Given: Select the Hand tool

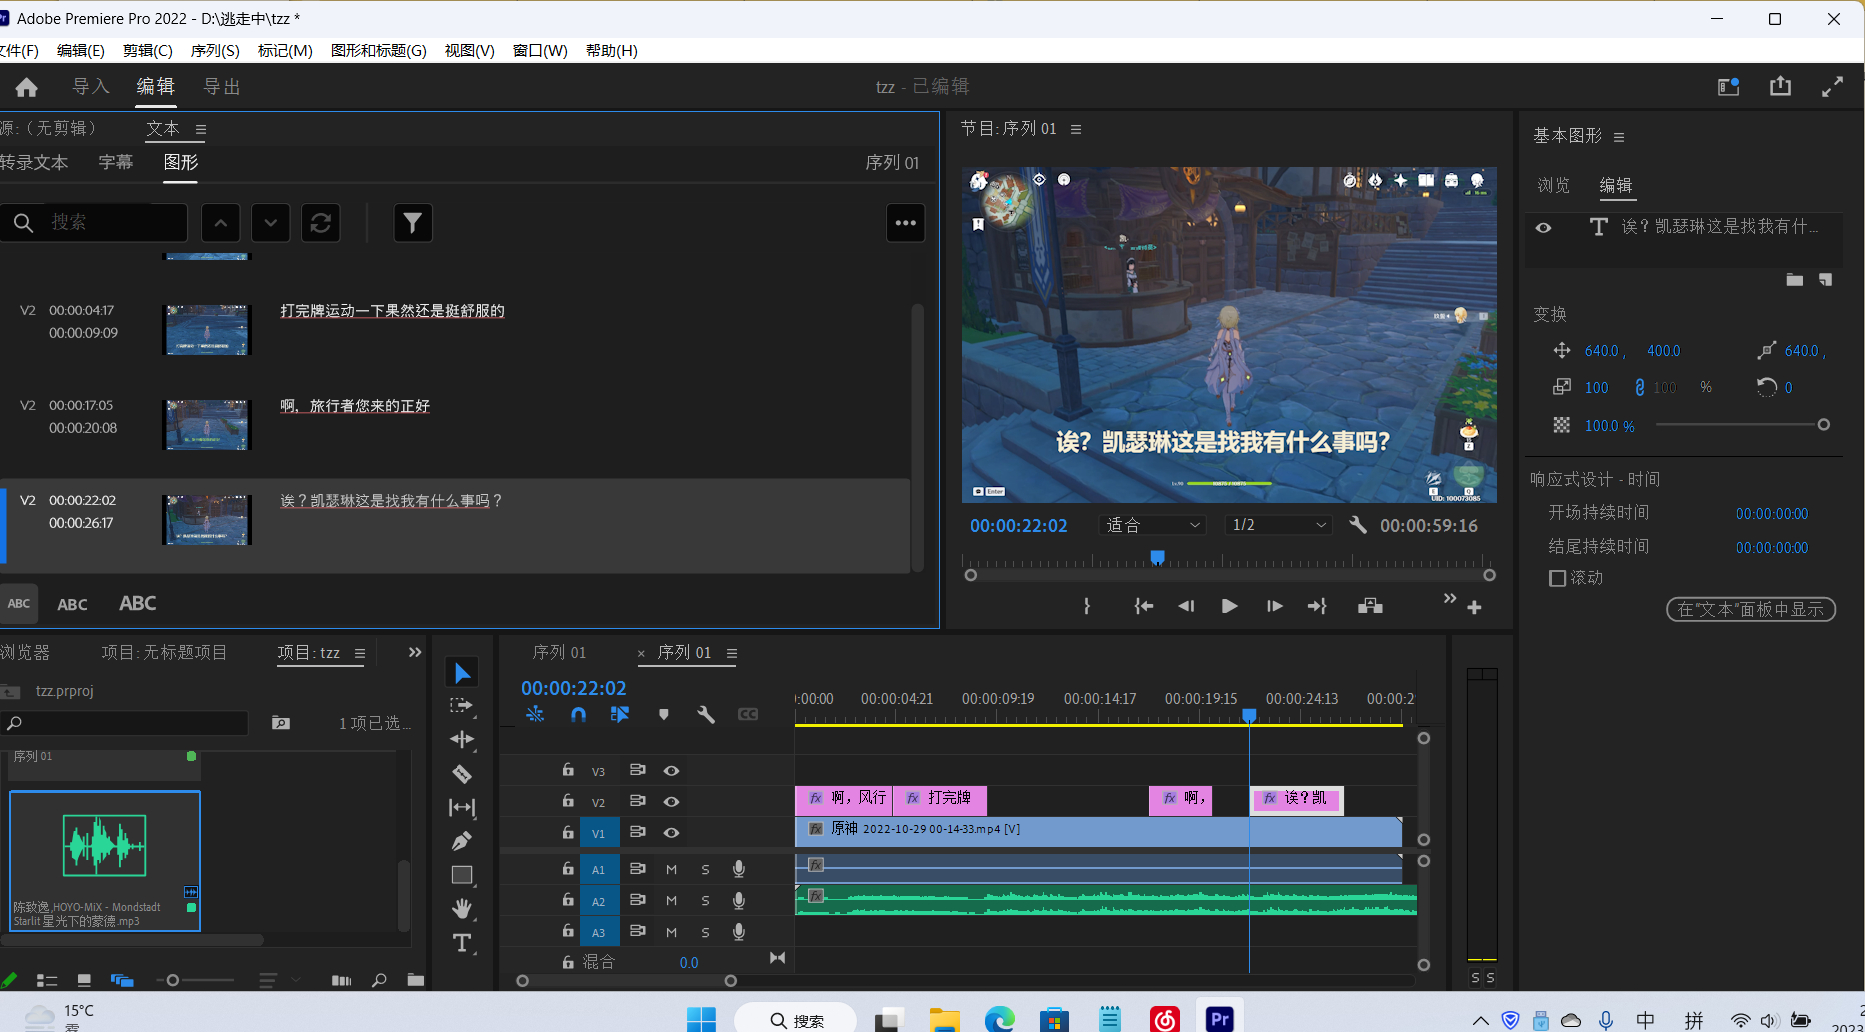Looking at the screenshot, I should [x=462, y=909].
